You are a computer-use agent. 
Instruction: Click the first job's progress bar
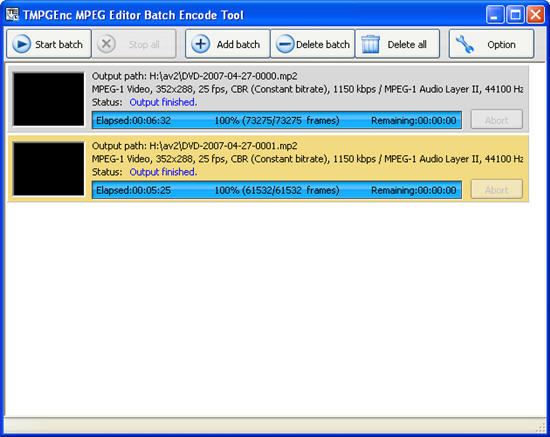[x=277, y=120]
